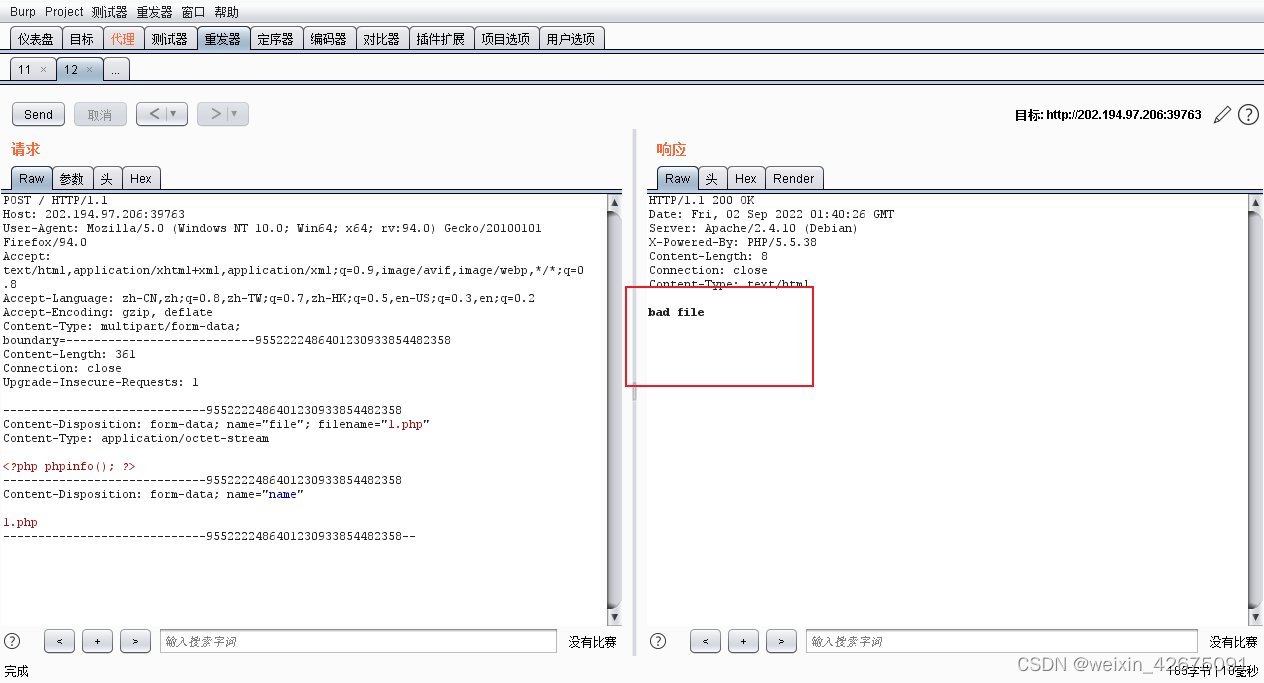Open the Project menu

(x=64, y=12)
